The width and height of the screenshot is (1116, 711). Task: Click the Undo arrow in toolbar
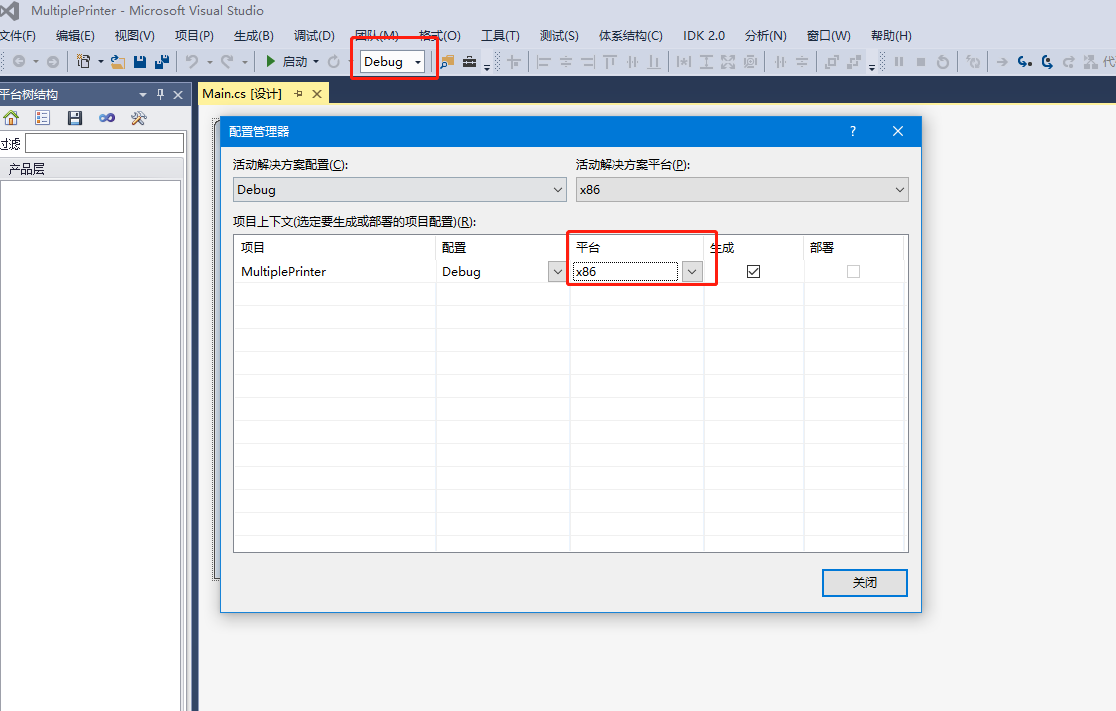191,62
